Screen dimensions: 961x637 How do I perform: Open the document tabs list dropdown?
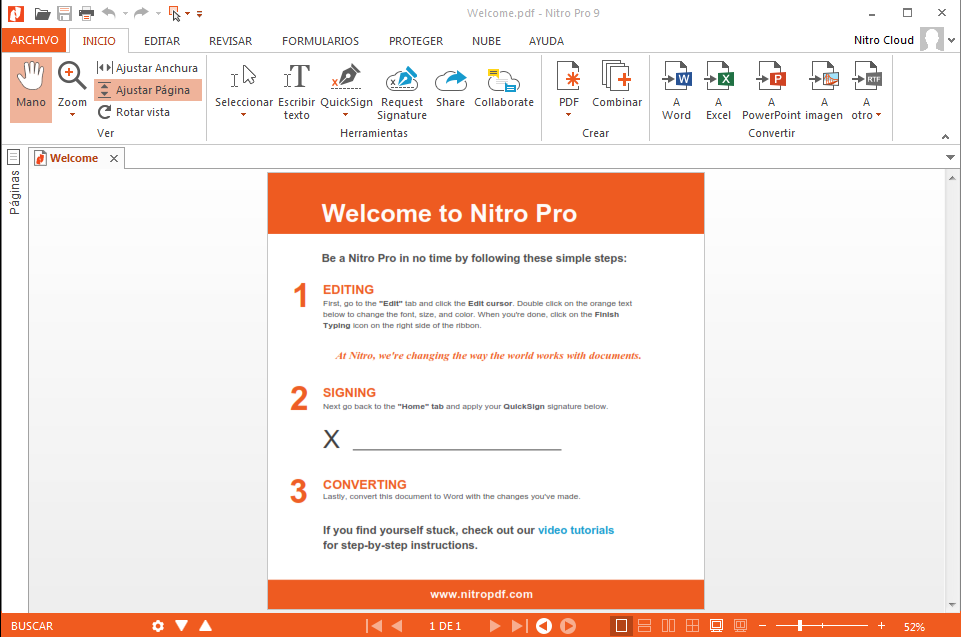tap(950, 158)
